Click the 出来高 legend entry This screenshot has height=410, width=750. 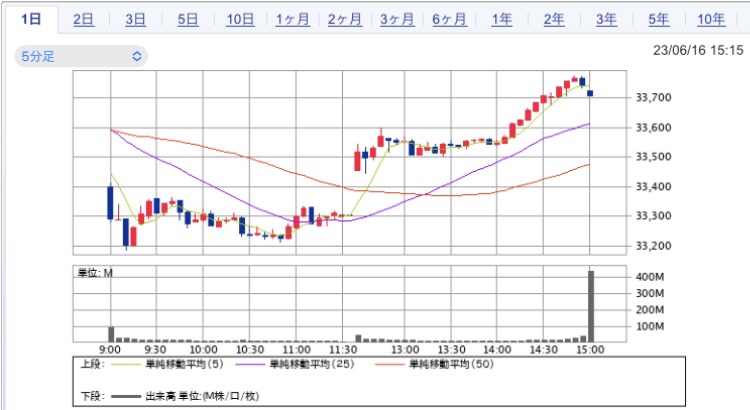(x=202, y=396)
